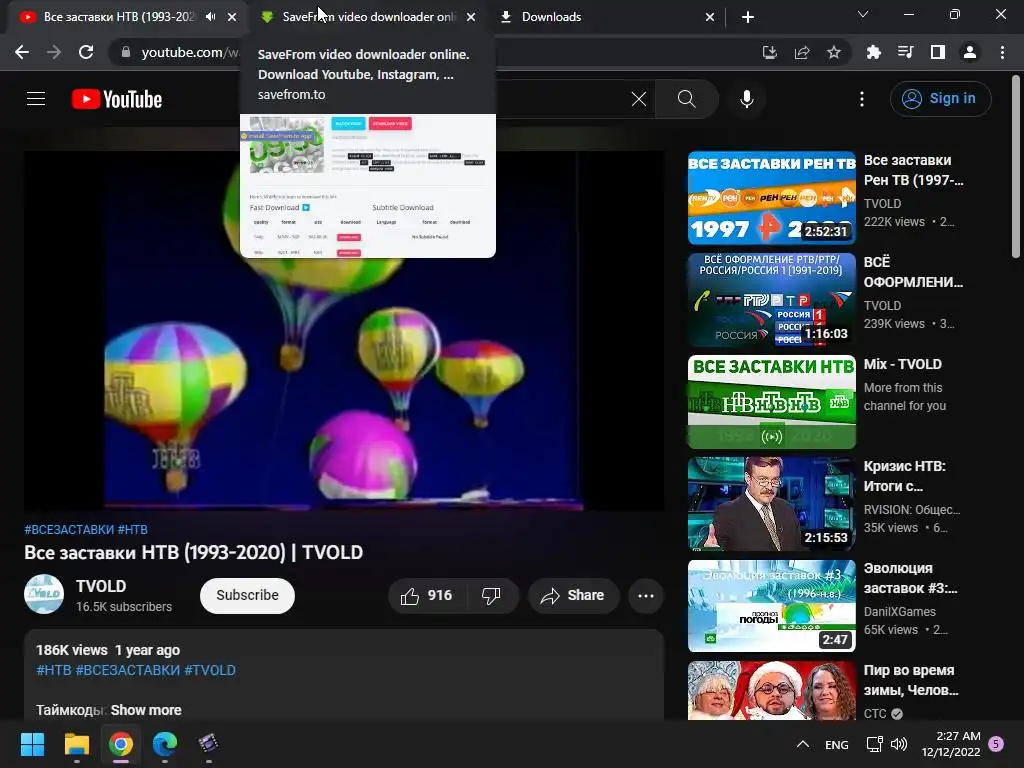Image resolution: width=1024 pixels, height=768 pixels.
Task: Open the clock and calendar flyout
Action: [951, 744]
